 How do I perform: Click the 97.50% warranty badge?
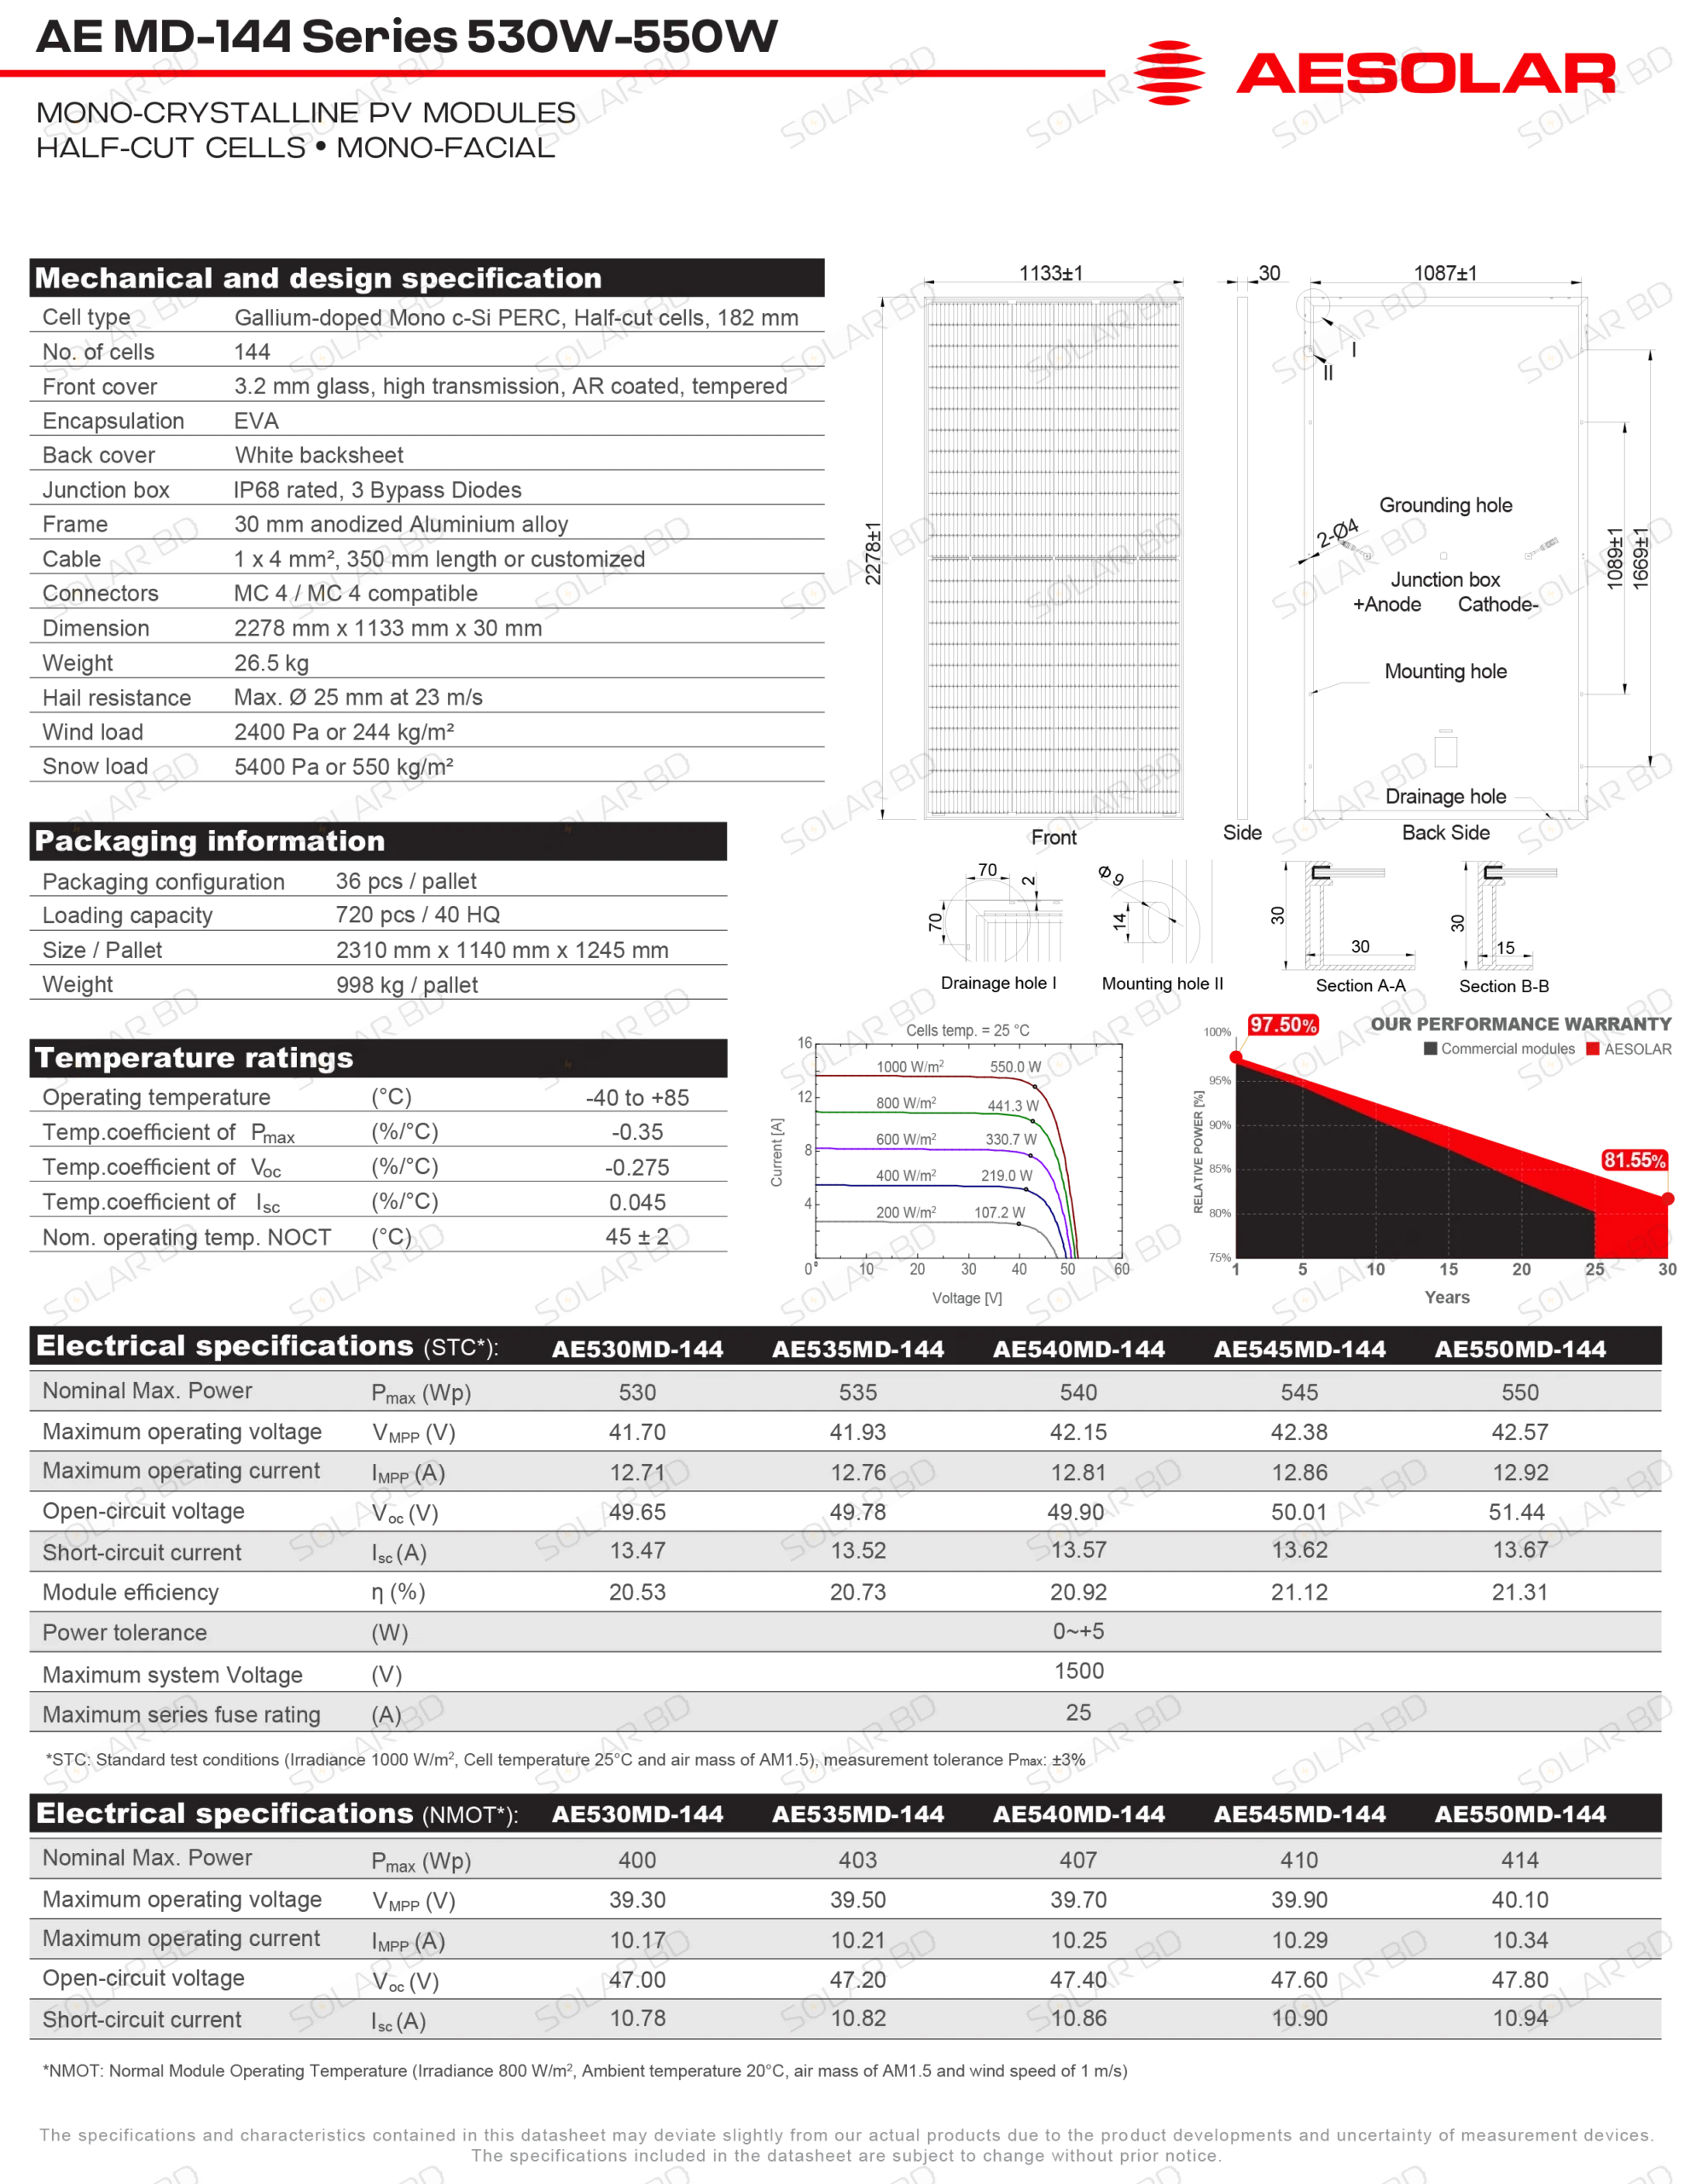coord(1283,1025)
